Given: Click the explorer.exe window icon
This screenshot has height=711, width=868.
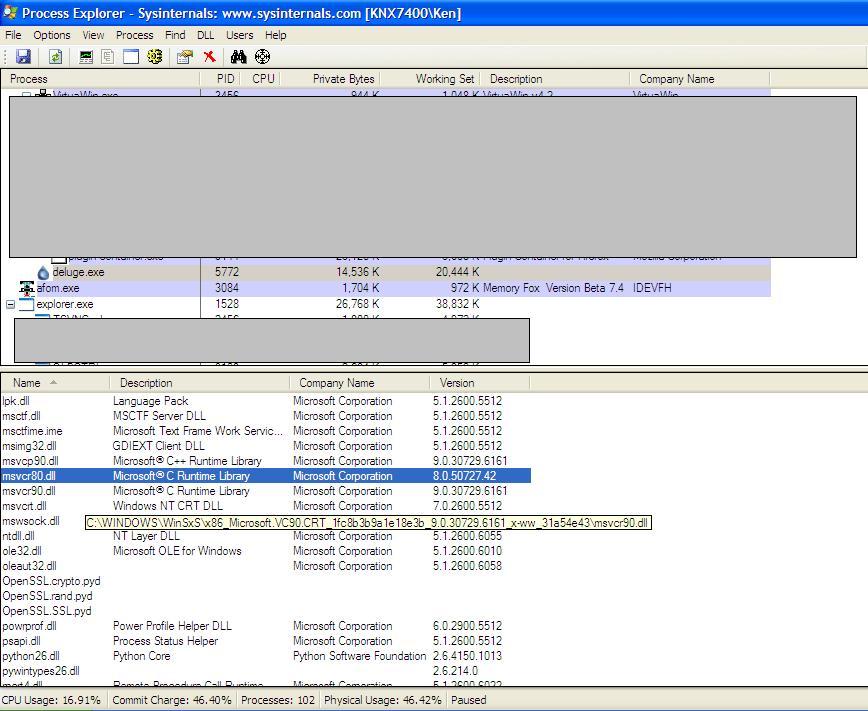Looking at the screenshot, I should [x=27, y=304].
